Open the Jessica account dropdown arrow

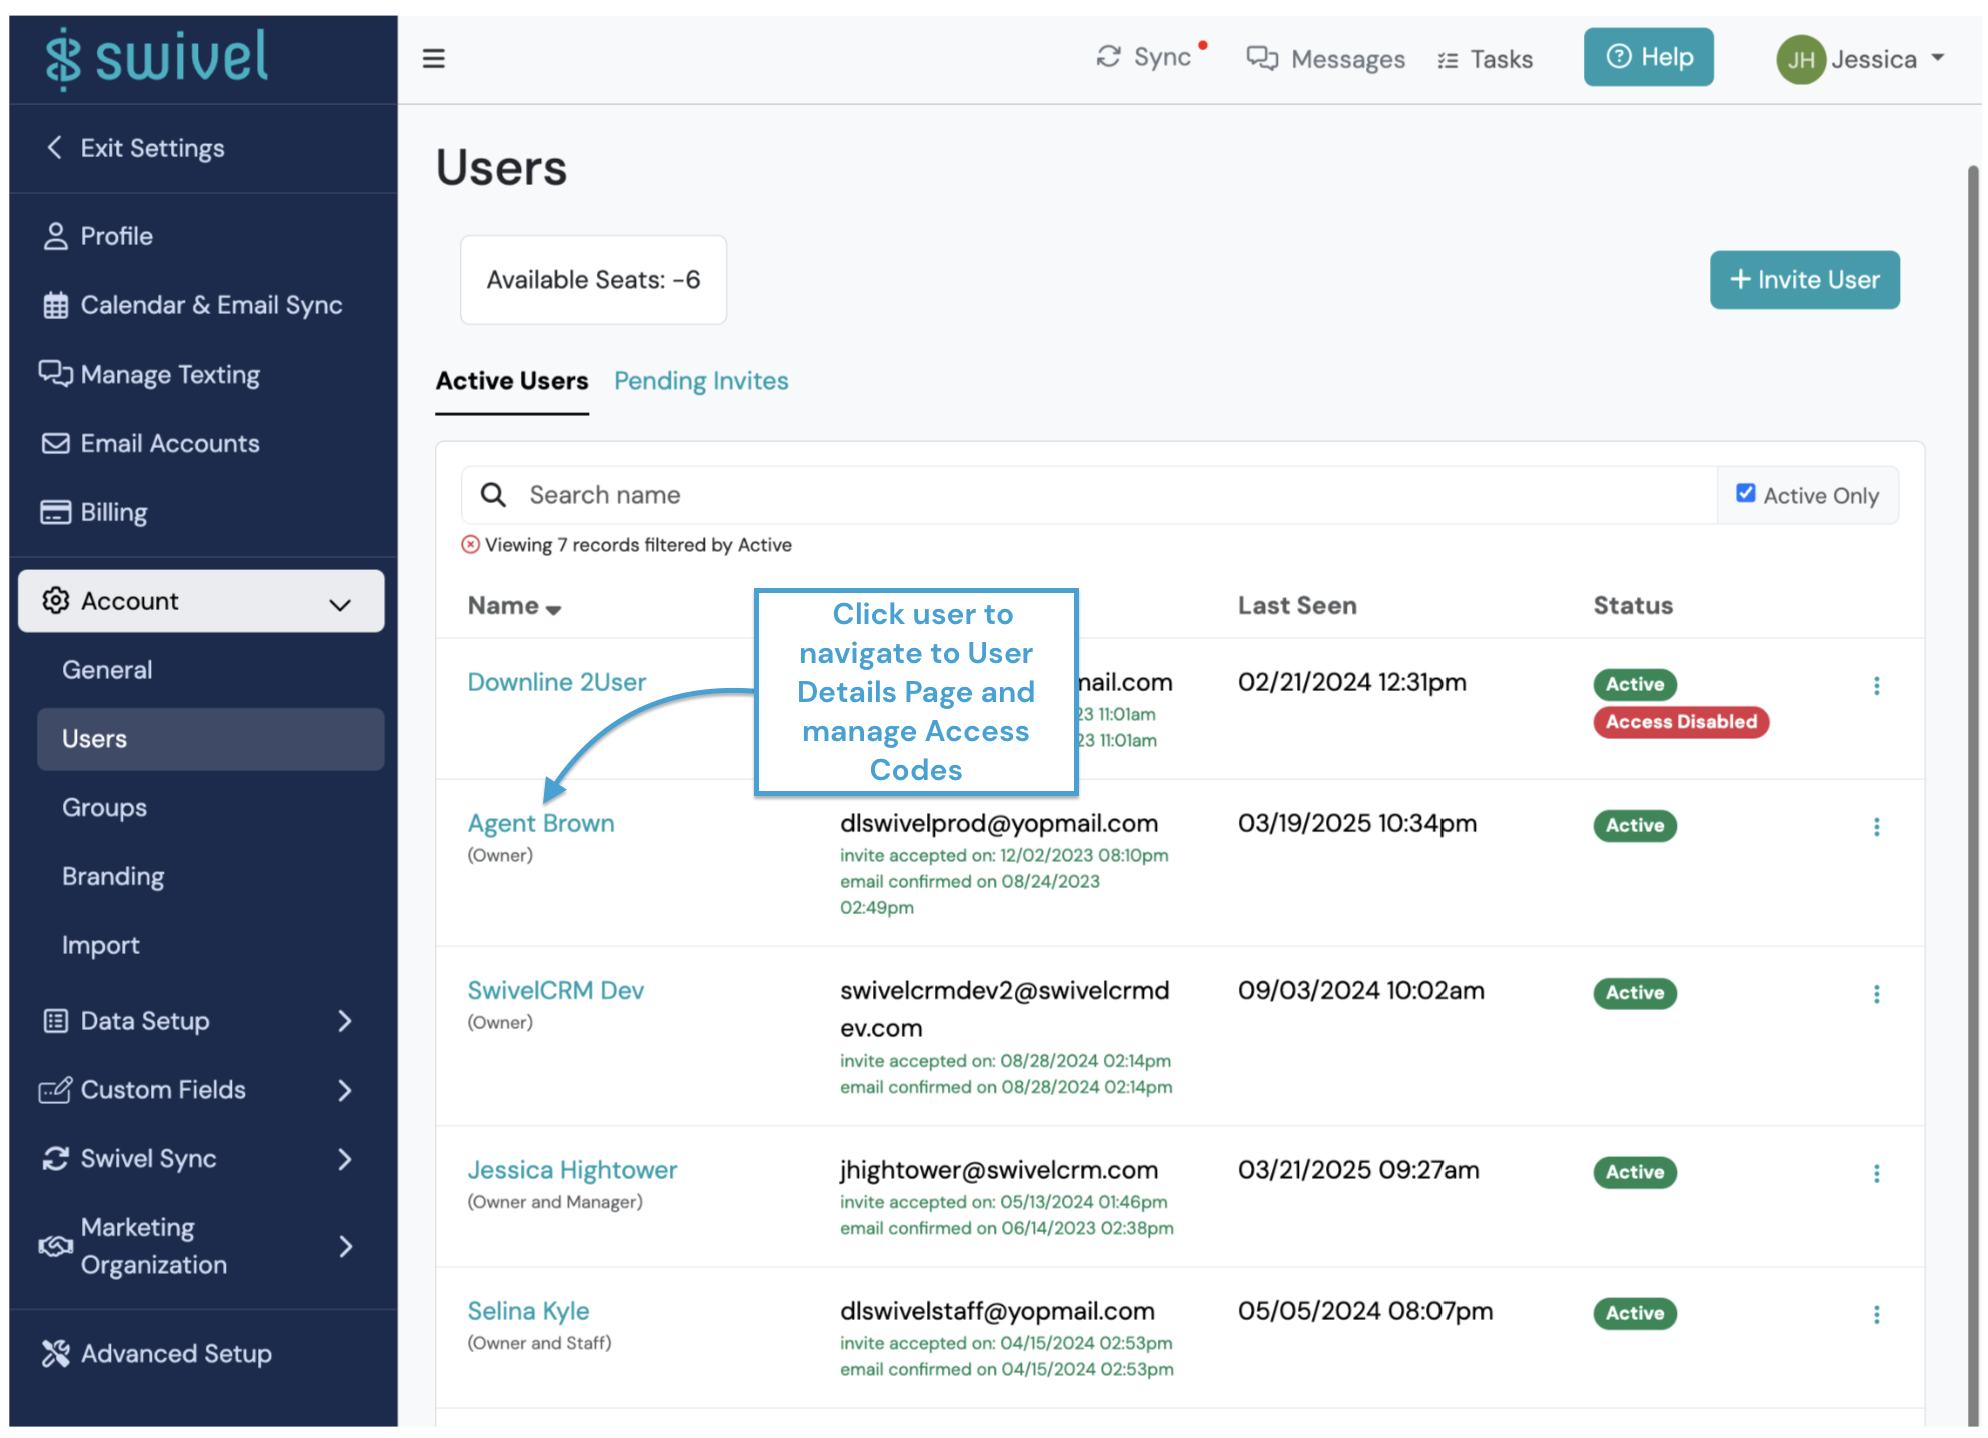(x=1938, y=58)
